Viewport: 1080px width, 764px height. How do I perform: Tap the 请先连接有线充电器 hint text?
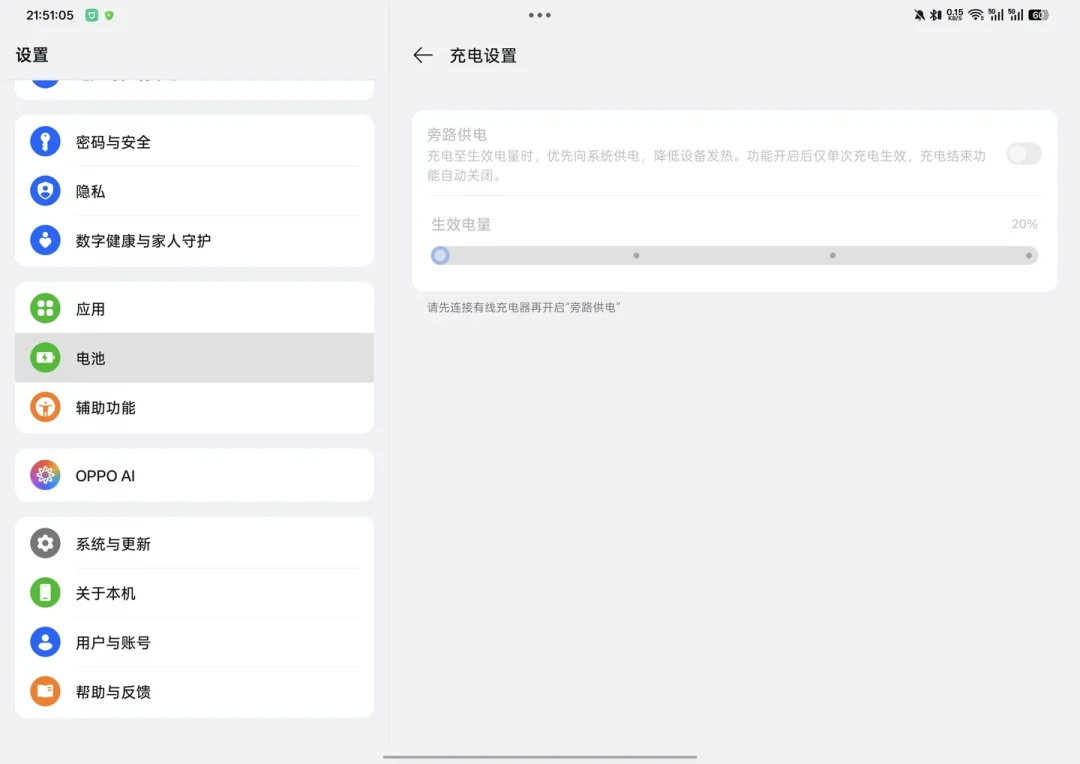point(523,307)
